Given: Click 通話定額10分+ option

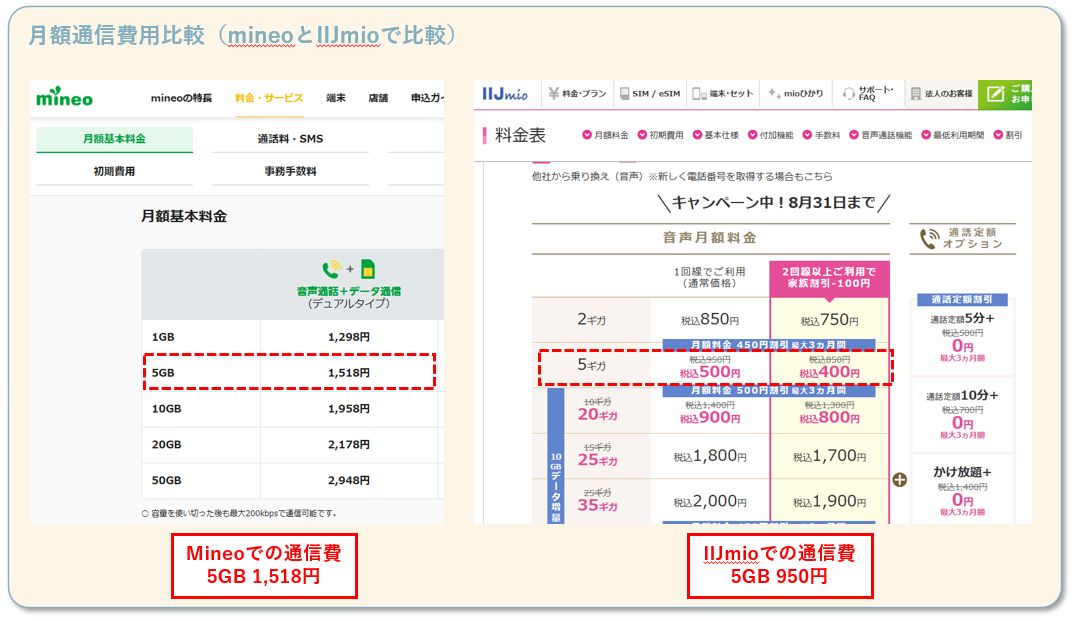Looking at the screenshot, I should (962, 395).
